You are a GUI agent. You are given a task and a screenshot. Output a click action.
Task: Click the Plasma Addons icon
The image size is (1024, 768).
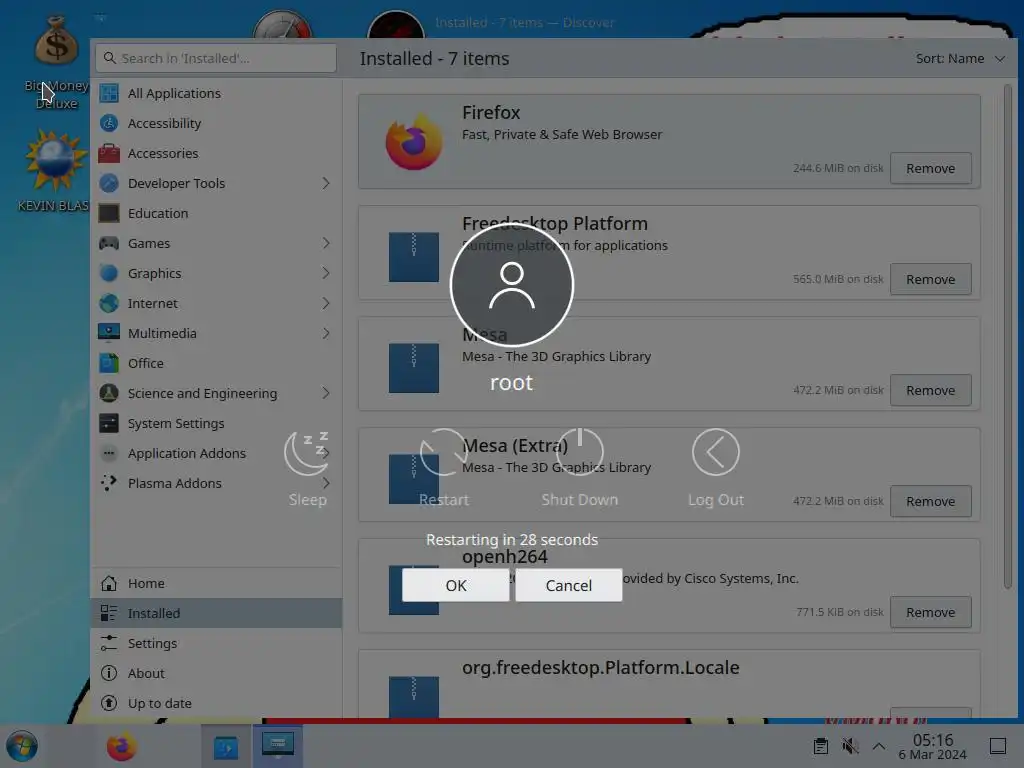coord(109,483)
